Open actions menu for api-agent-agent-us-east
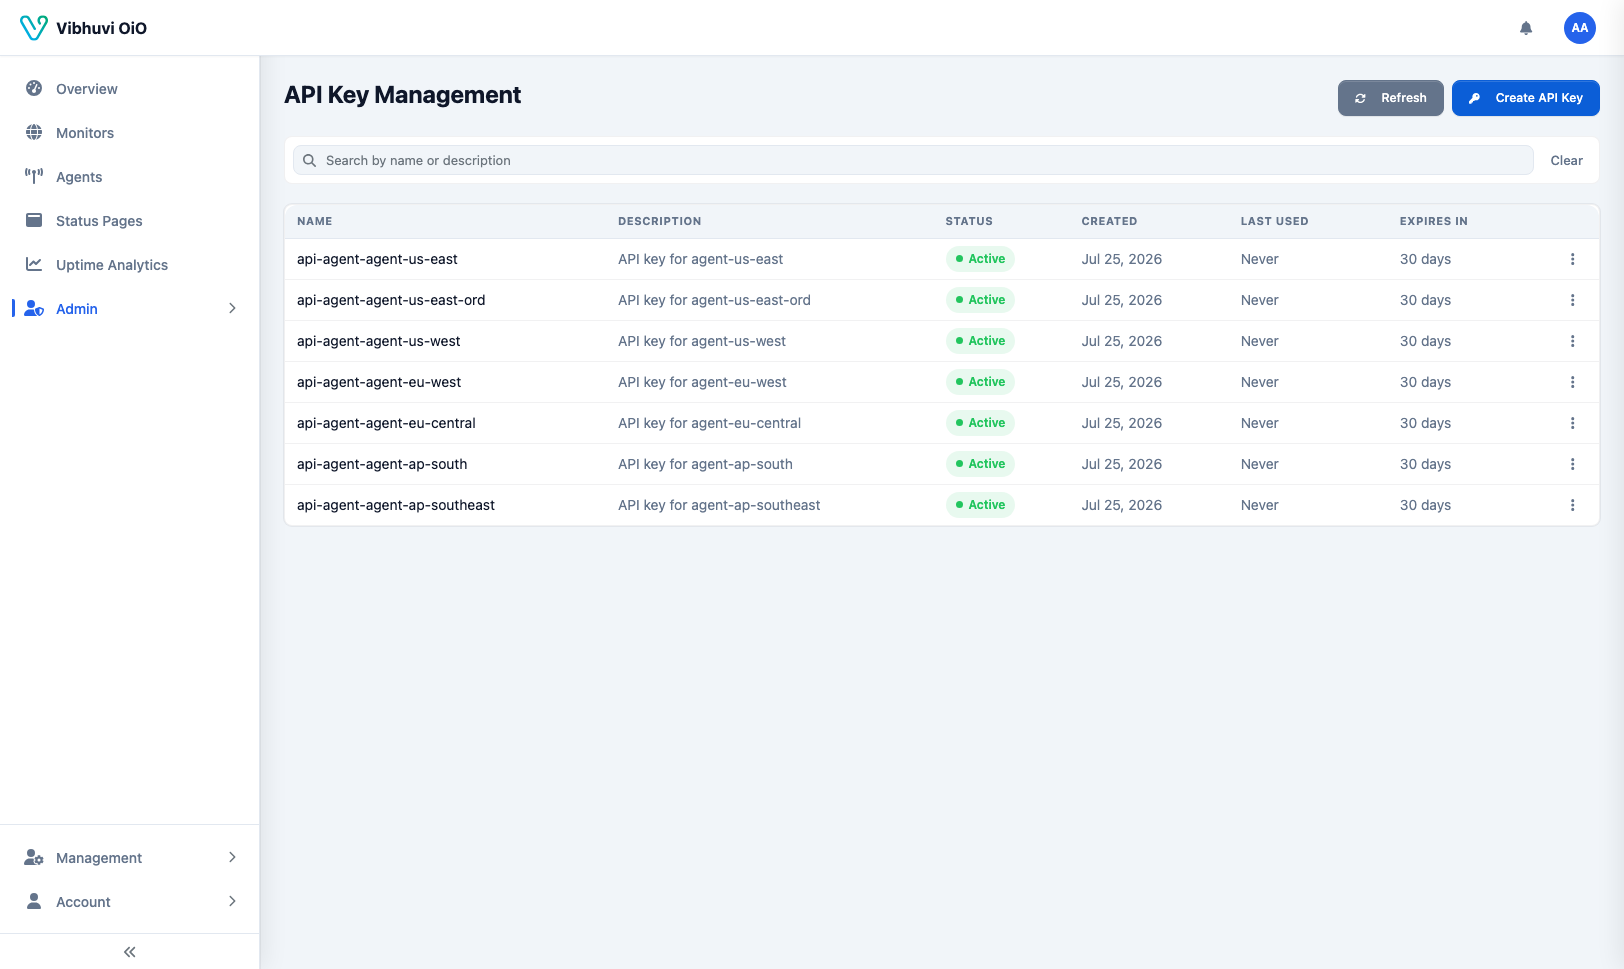 click(x=1572, y=259)
